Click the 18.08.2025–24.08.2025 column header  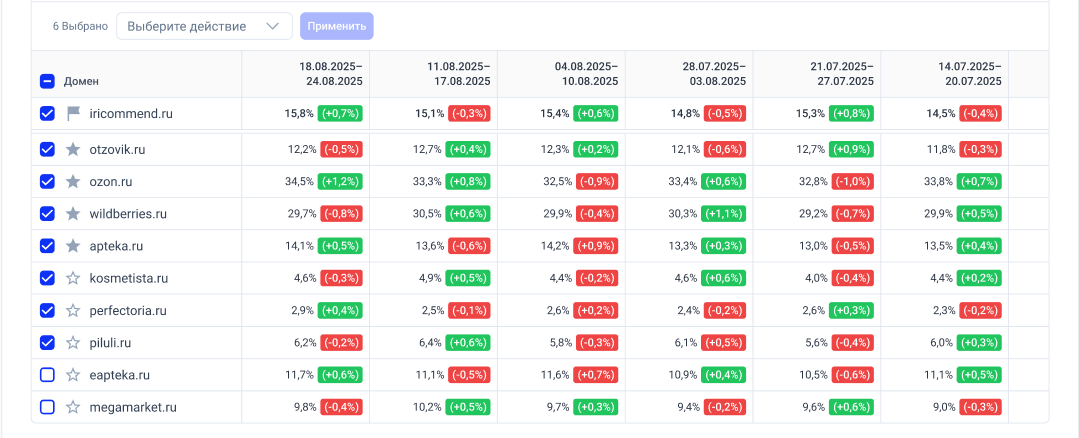(331, 74)
